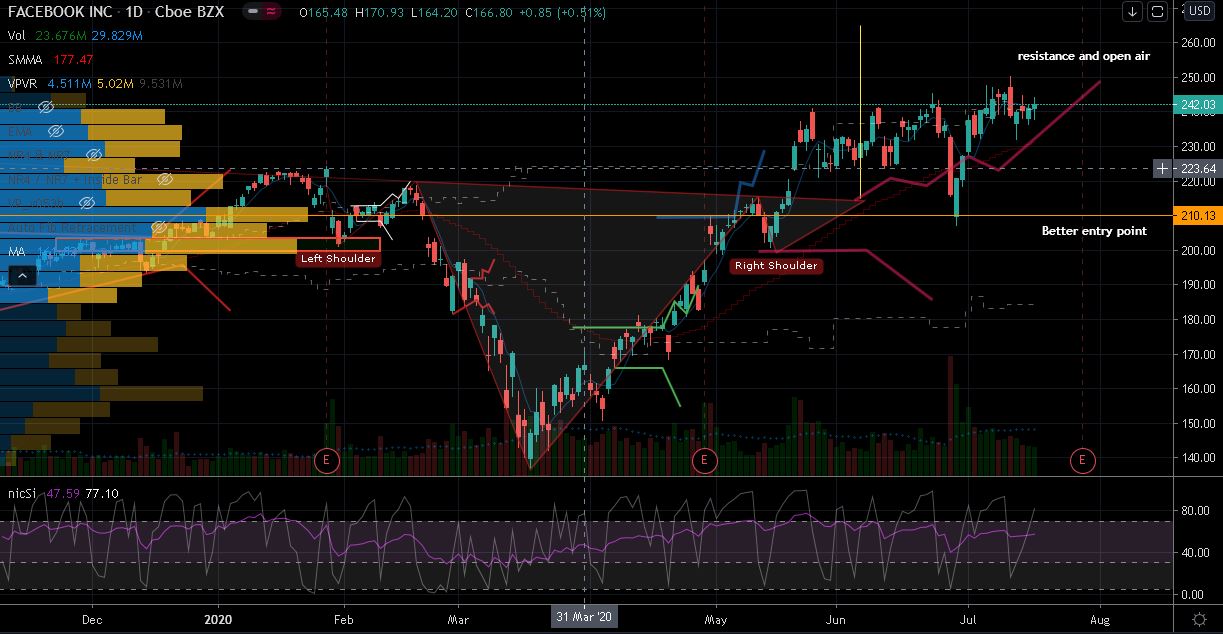
Task: Click the VPVR value 4.511M
Action: pyautogui.click(x=71, y=82)
